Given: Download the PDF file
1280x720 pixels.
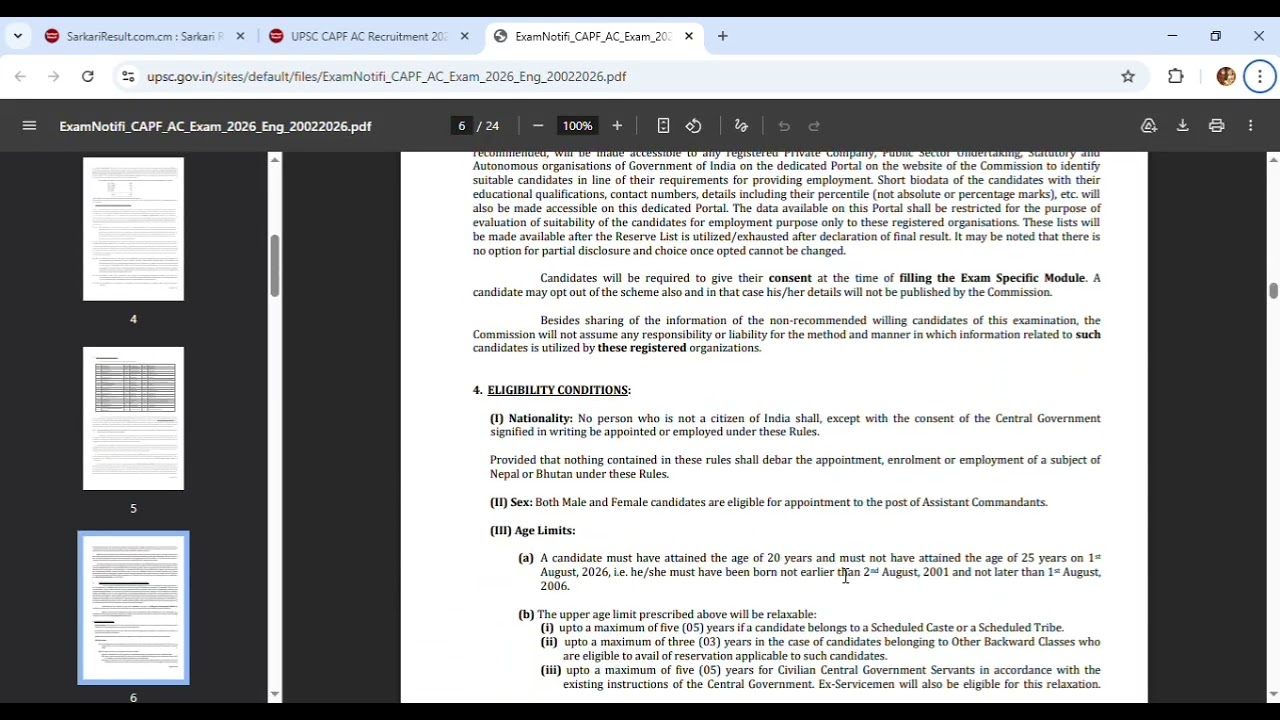Looking at the screenshot, I should coord(1183,126).
